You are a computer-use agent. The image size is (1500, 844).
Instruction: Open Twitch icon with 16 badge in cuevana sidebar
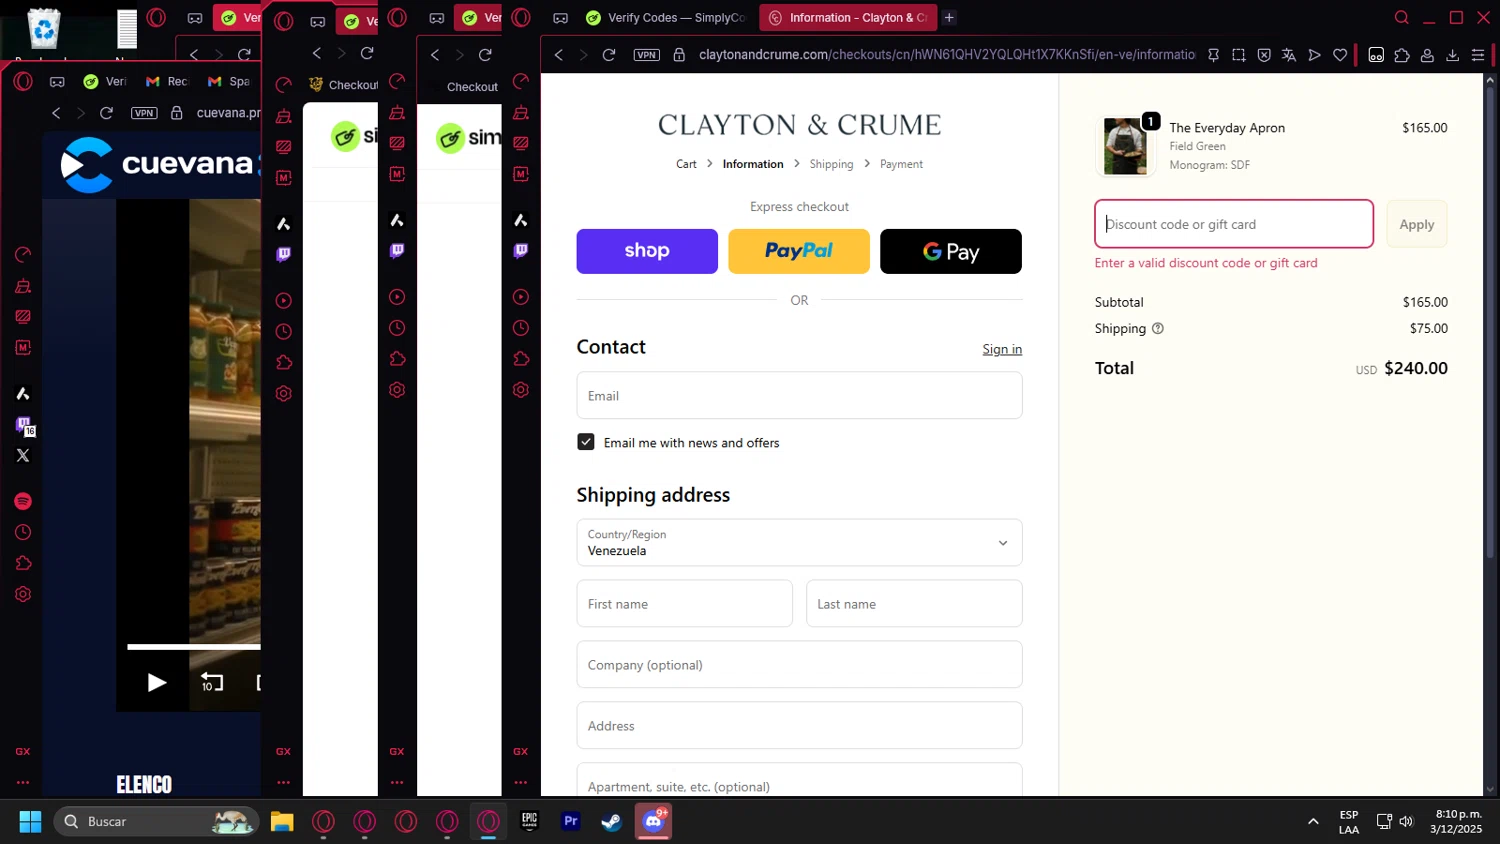click(x=24, y=425)
